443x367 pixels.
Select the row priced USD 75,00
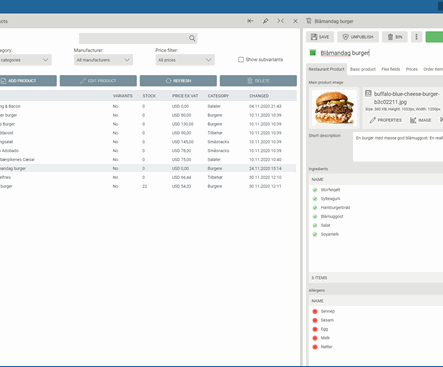[148, 160]
